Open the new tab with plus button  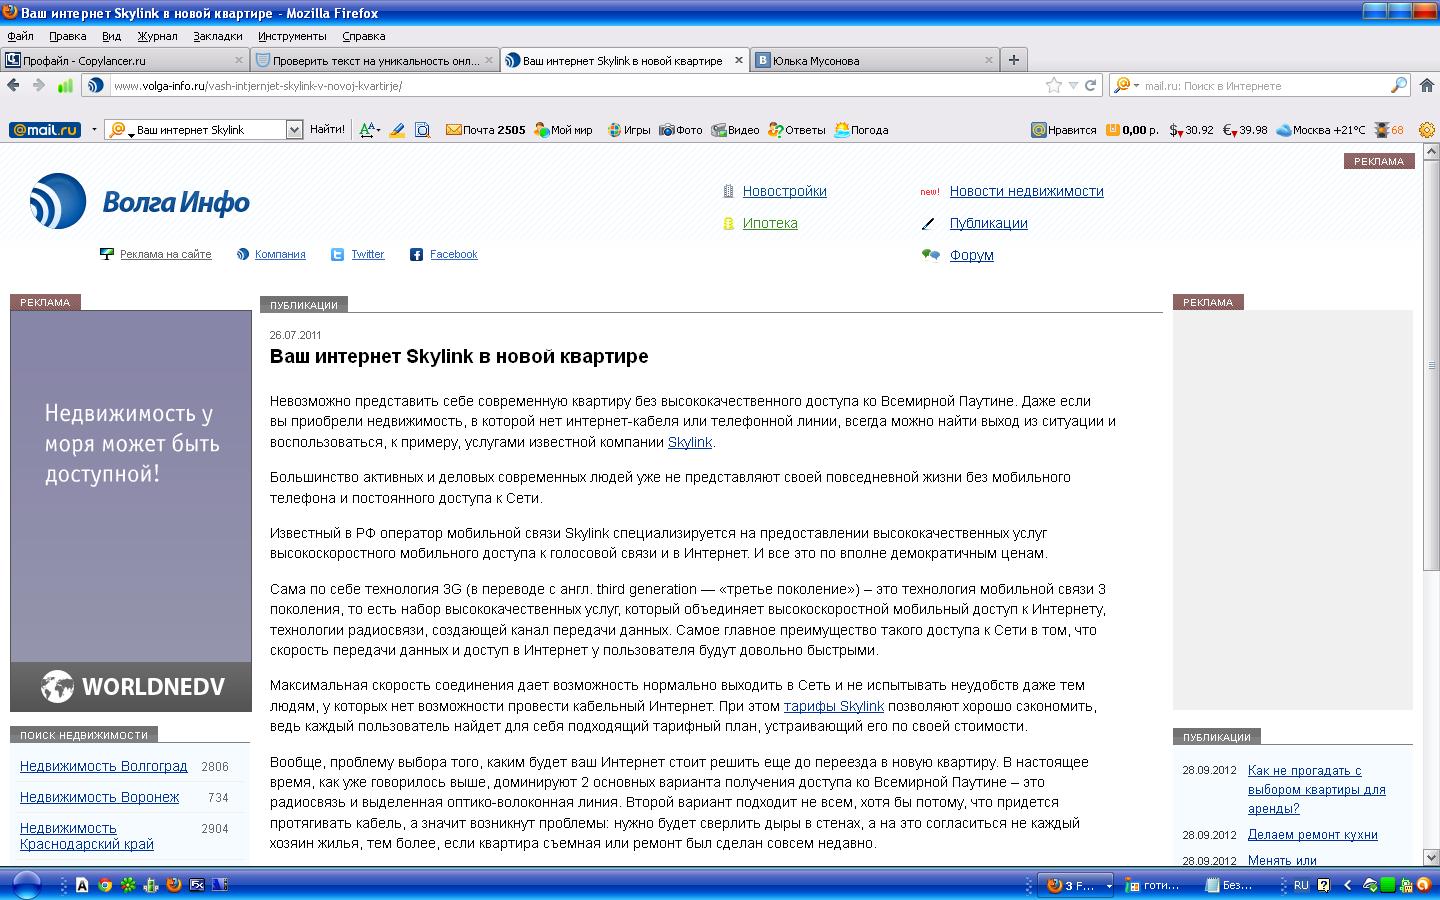pos(1013,60)
